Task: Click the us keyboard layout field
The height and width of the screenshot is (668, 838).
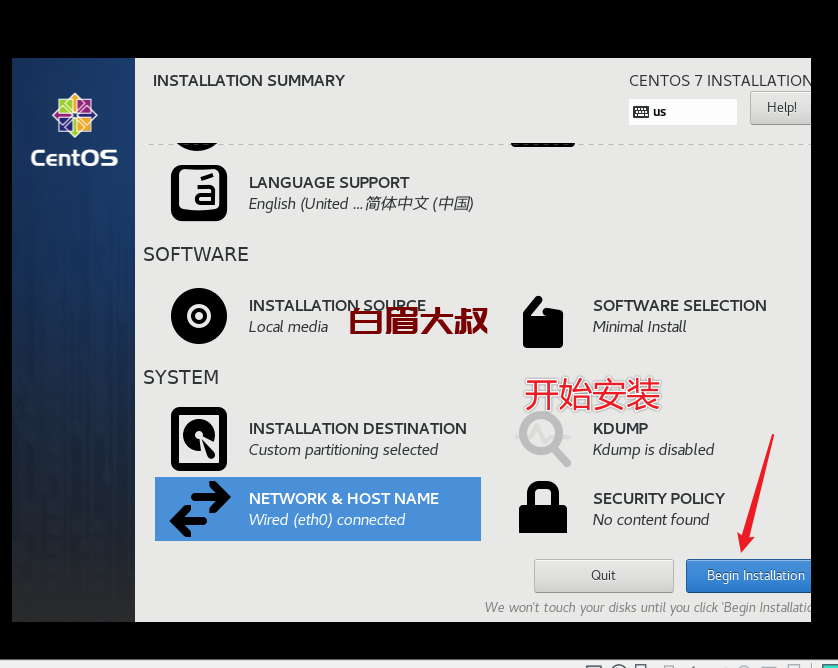Action: (x=682, y=112)
